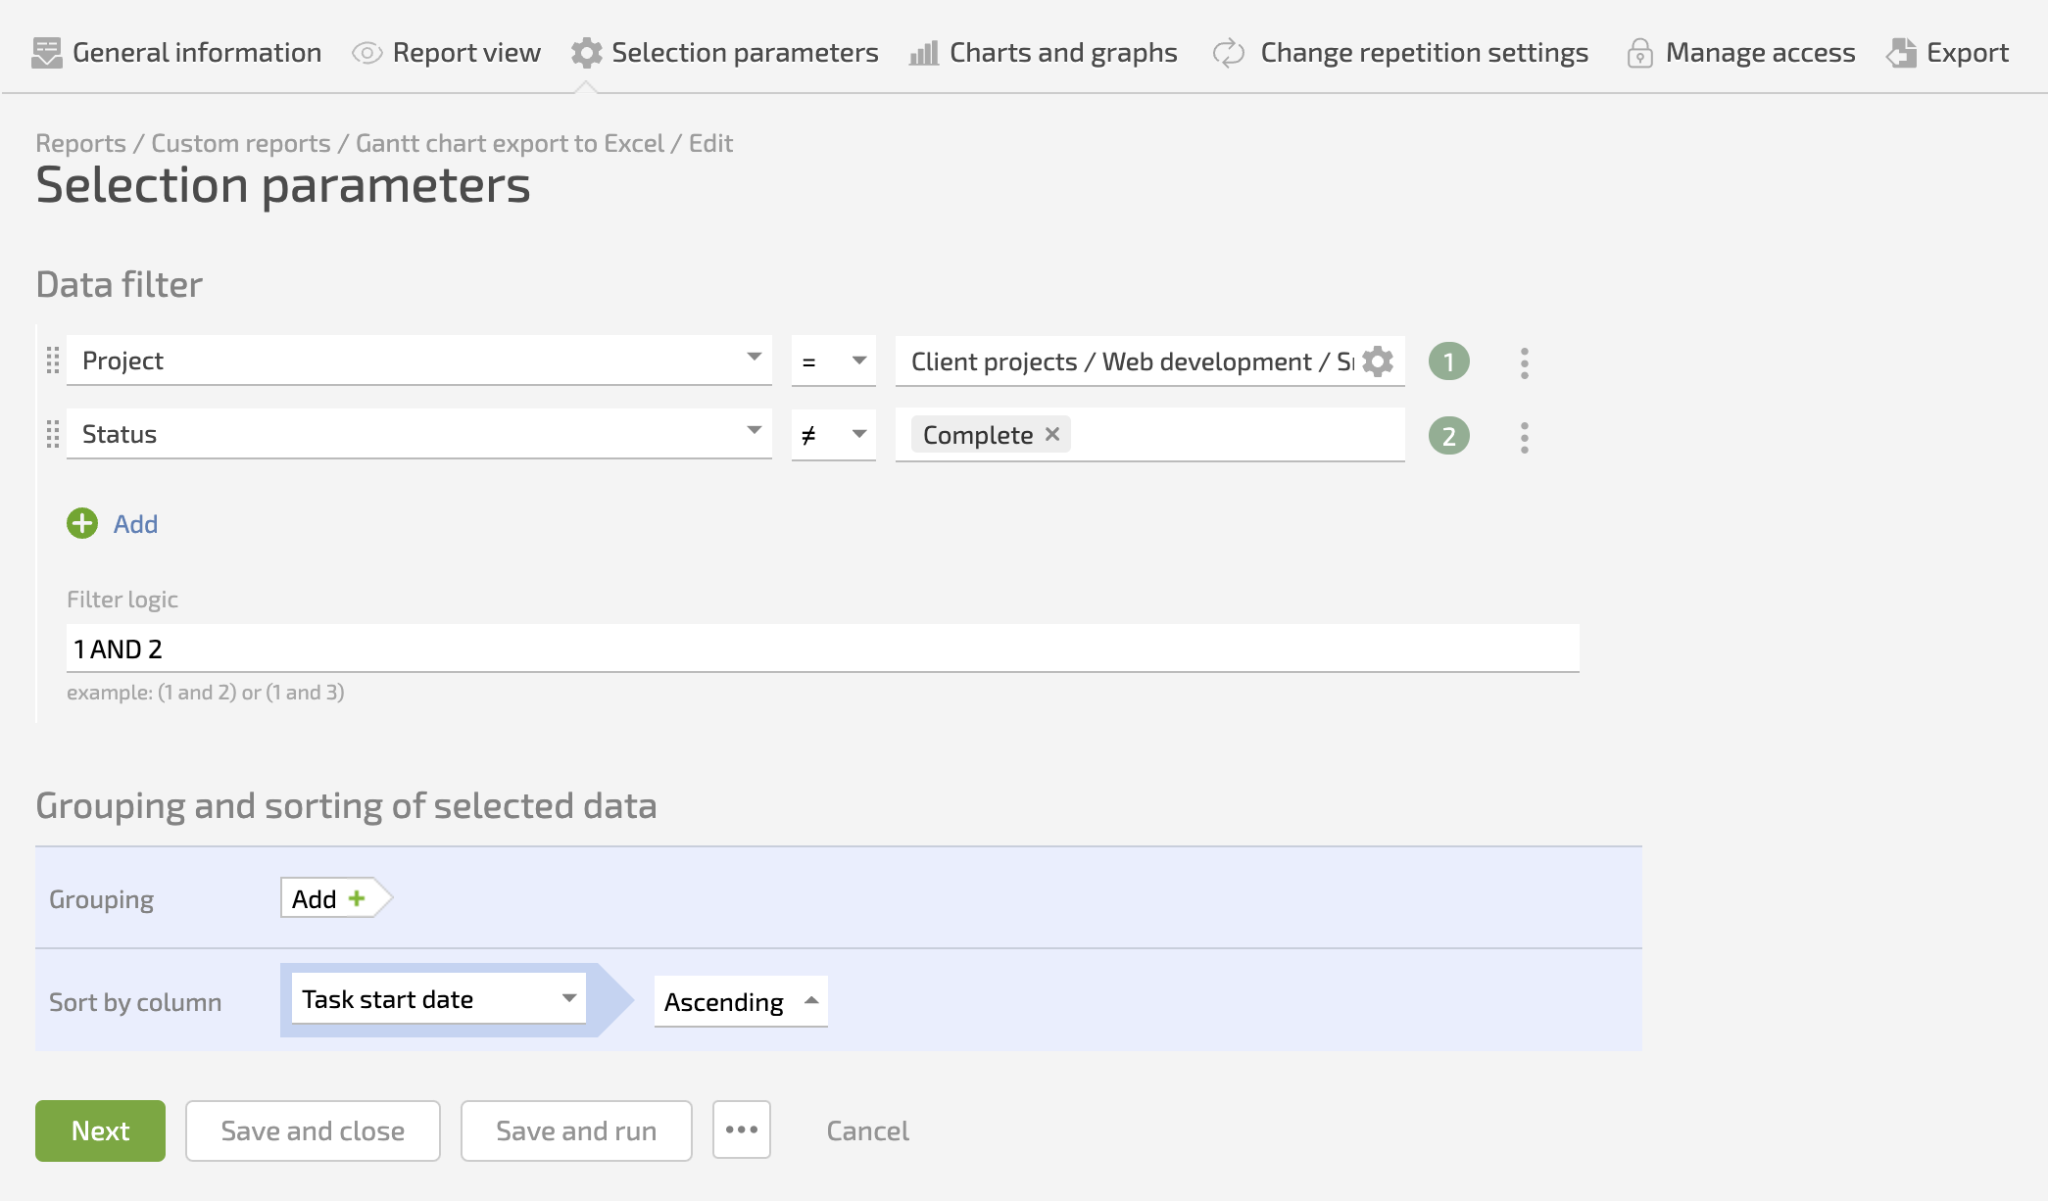2048x1201 pixels.
Task: Open the three-dot menu for the Status filter
Action: tap(1524, 435)
